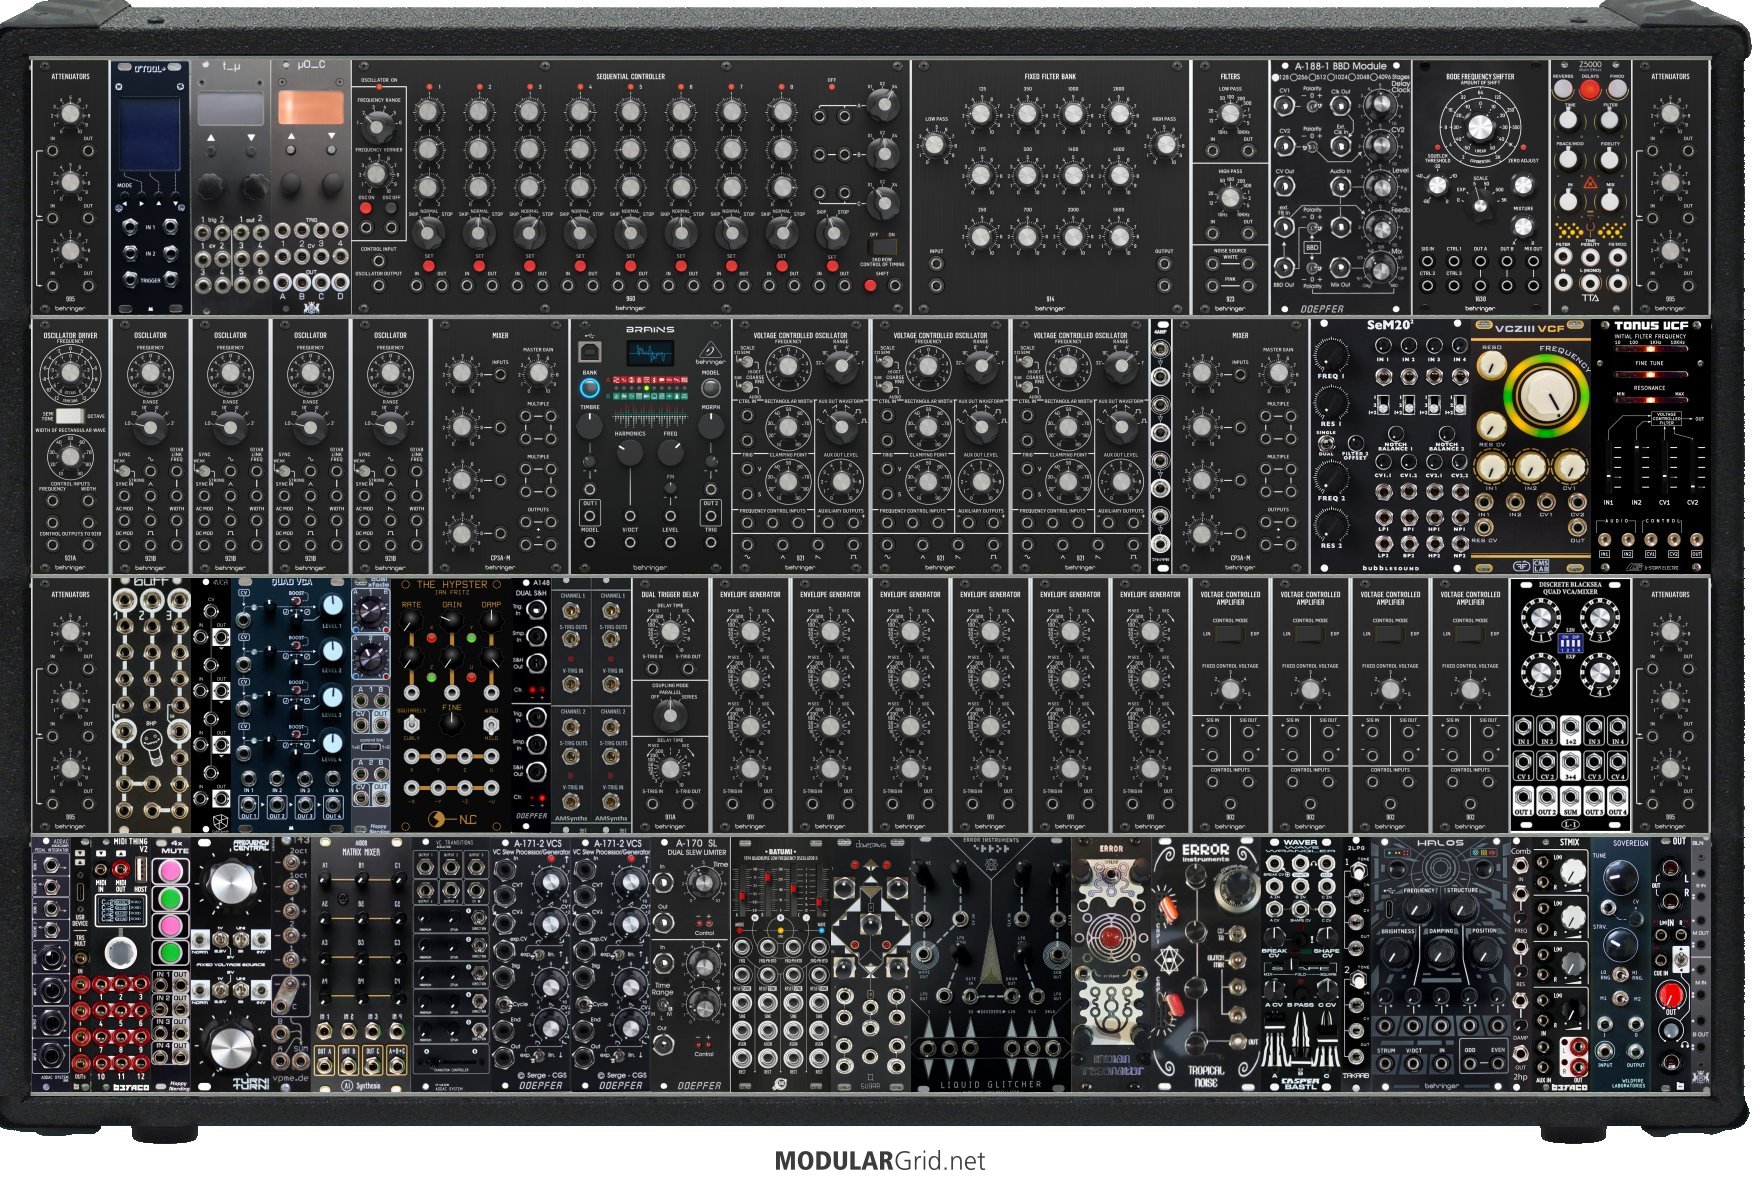The image size is (1762, 1182).
Task: Click the MIDI Thing V2 display screen
Action: [120, 911]
